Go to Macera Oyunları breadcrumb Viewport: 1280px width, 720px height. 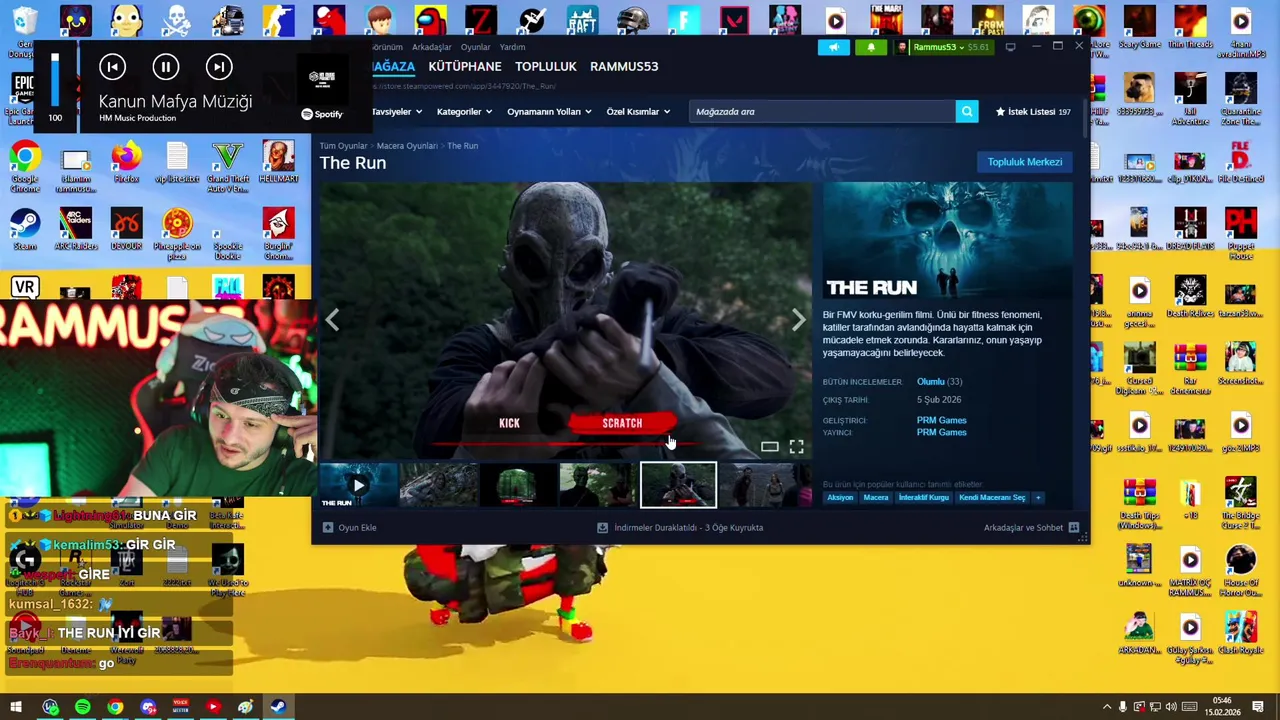407,146
